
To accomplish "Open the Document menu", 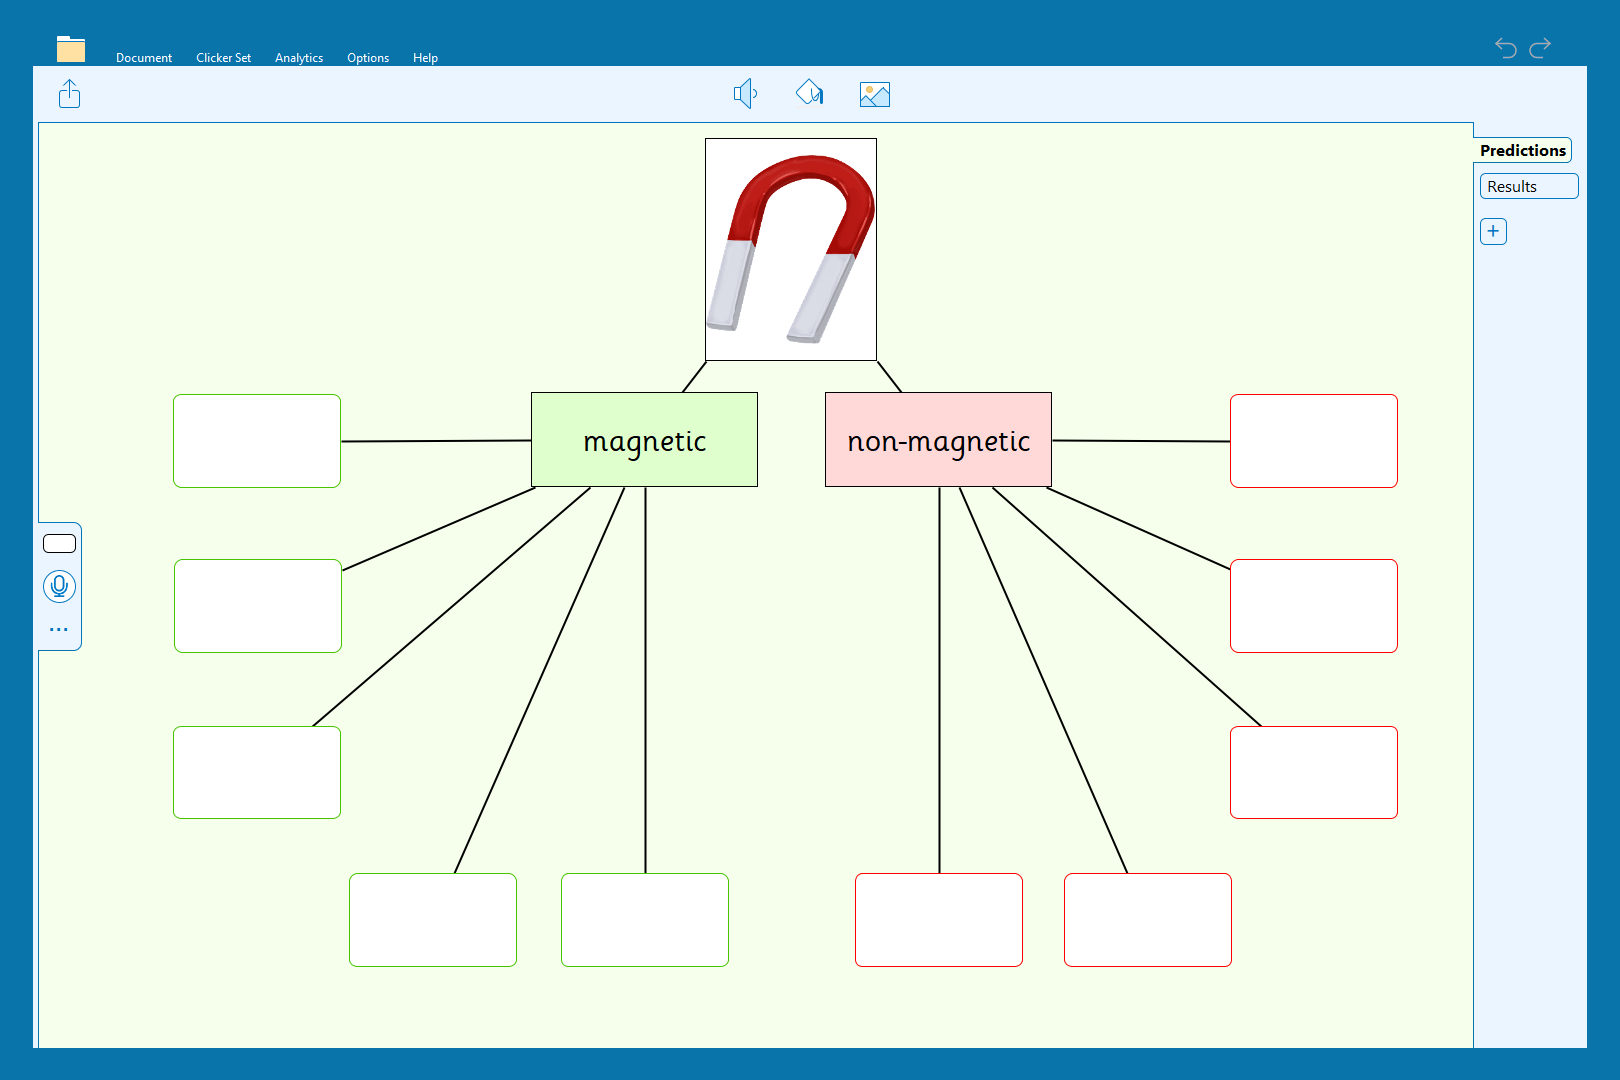I will tap(144, 58).
